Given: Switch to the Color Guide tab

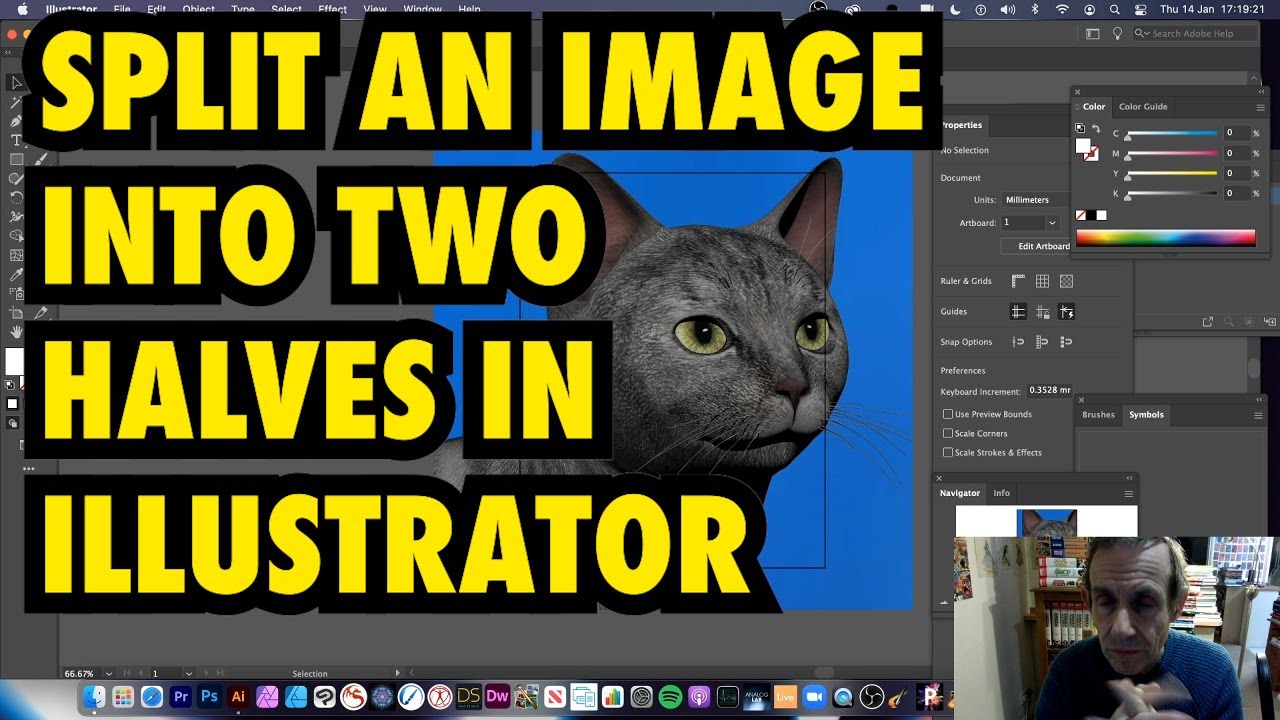Looking at the screenshot, I should [1143, 107].
